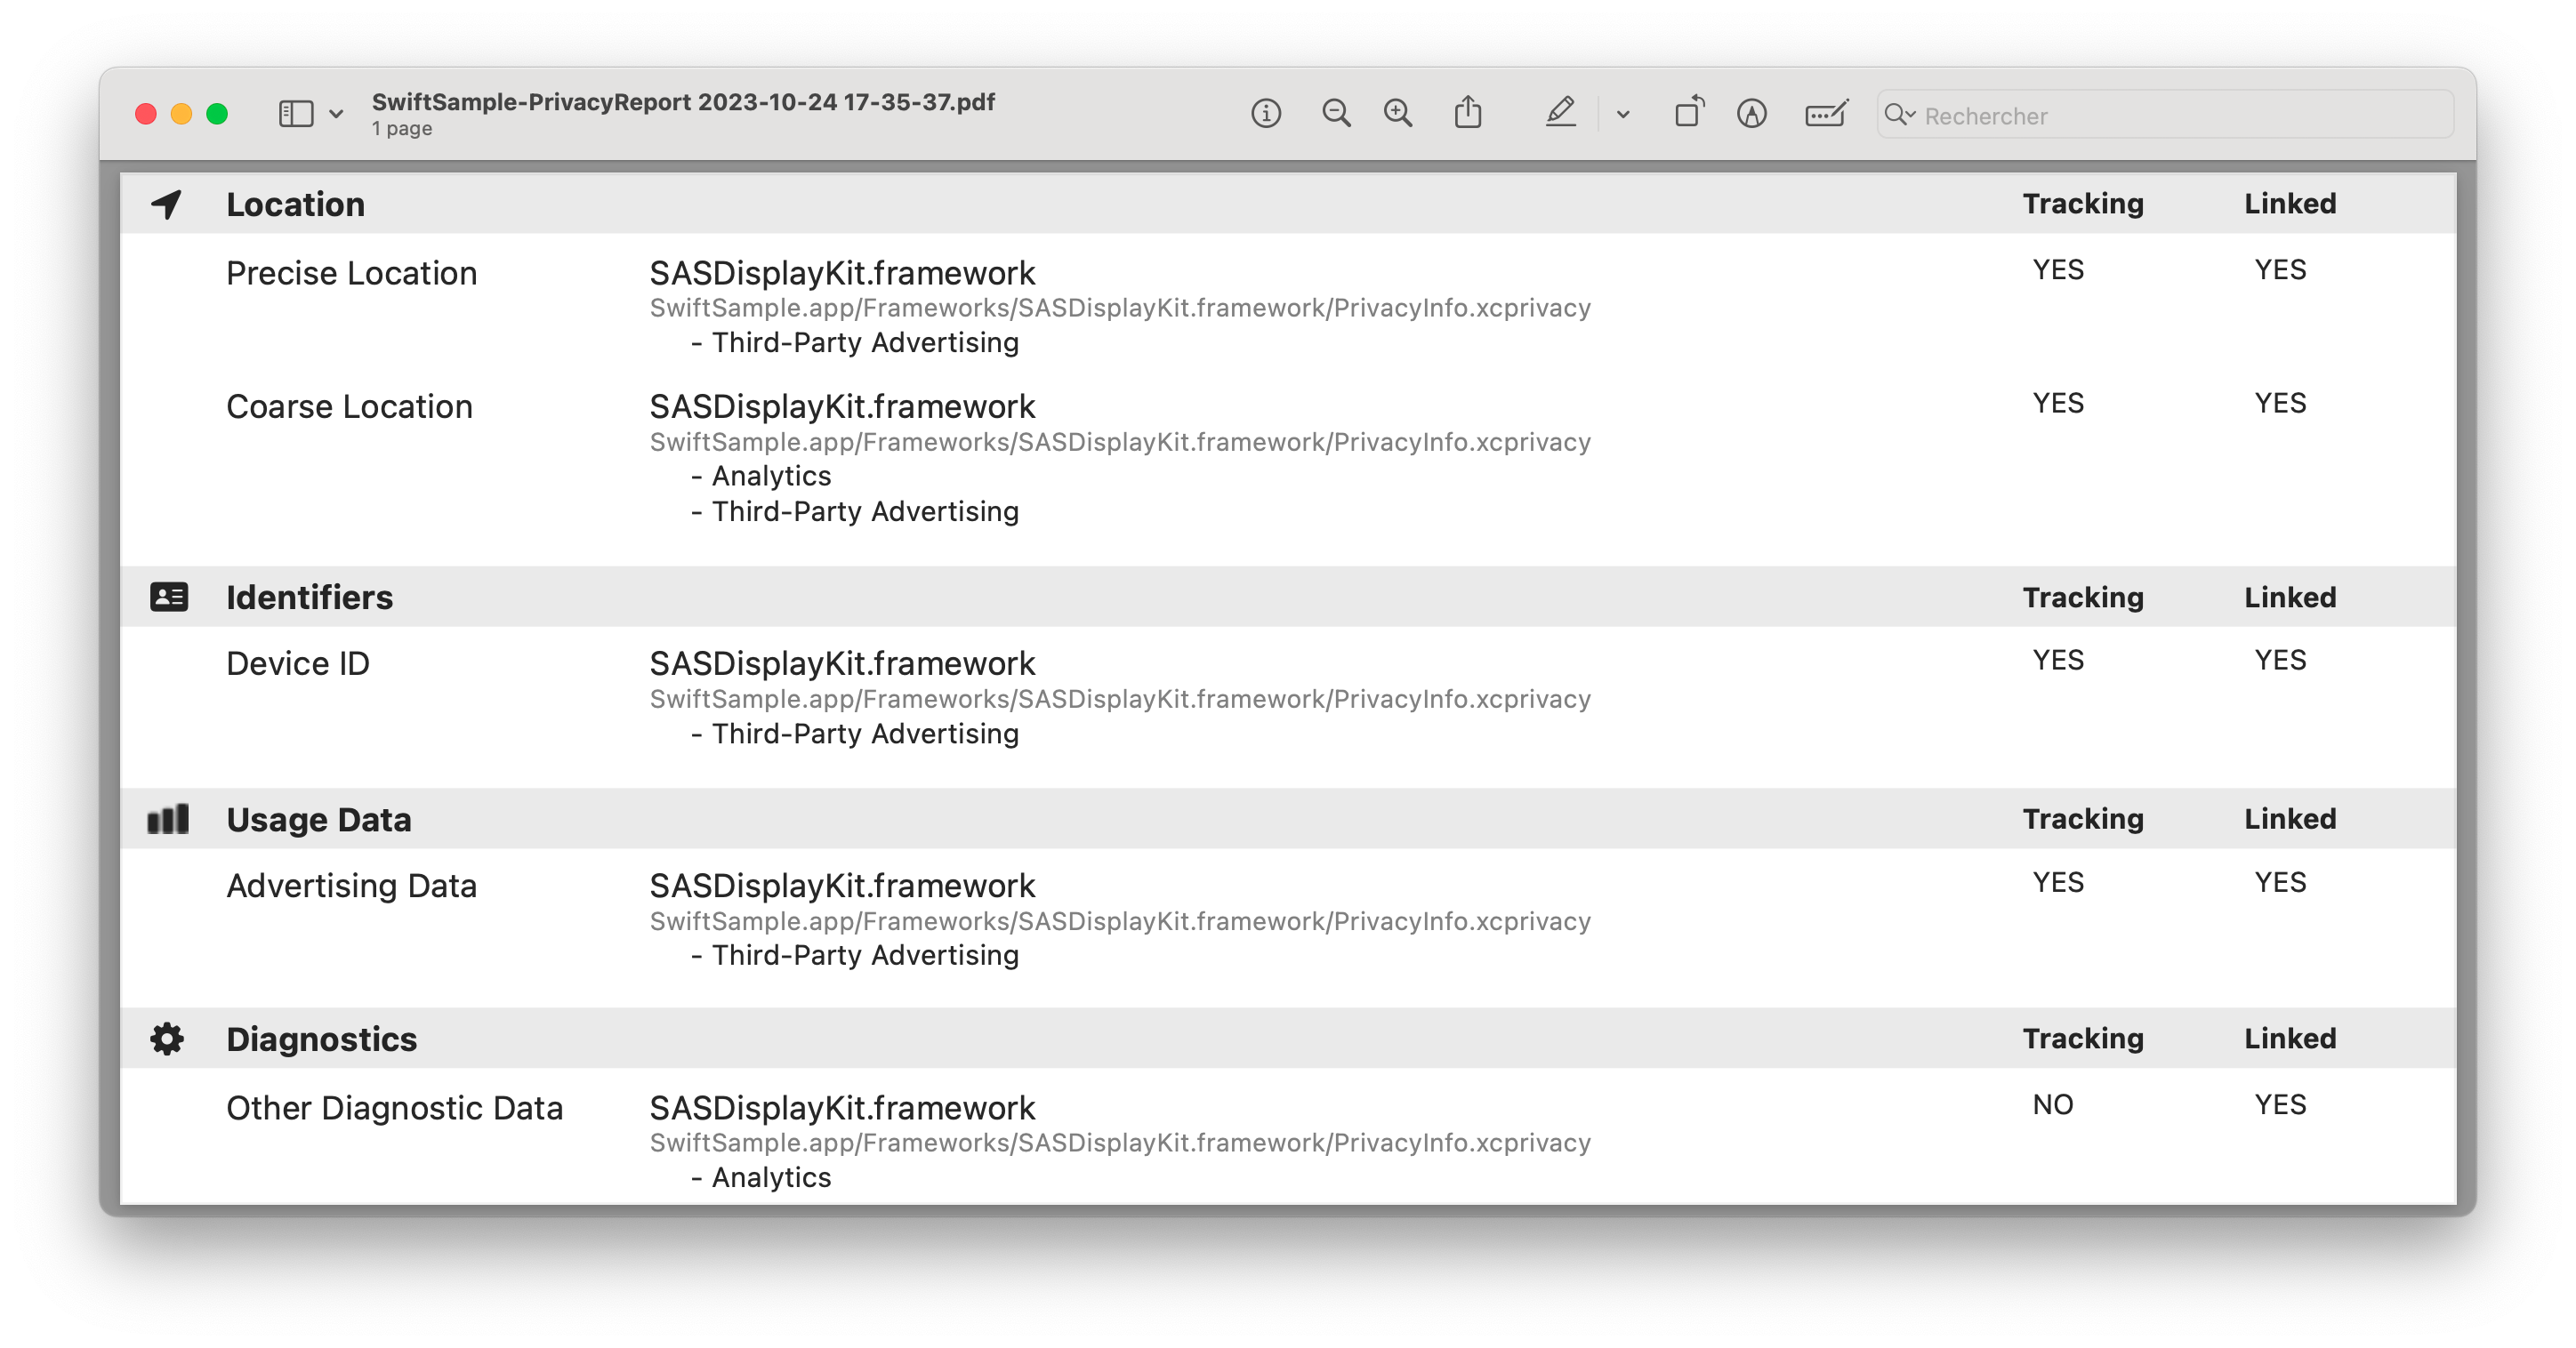Click the Diagnostics gear icon
The width and height of the screenshot is (2576, 1348).
pos(167,1039)
